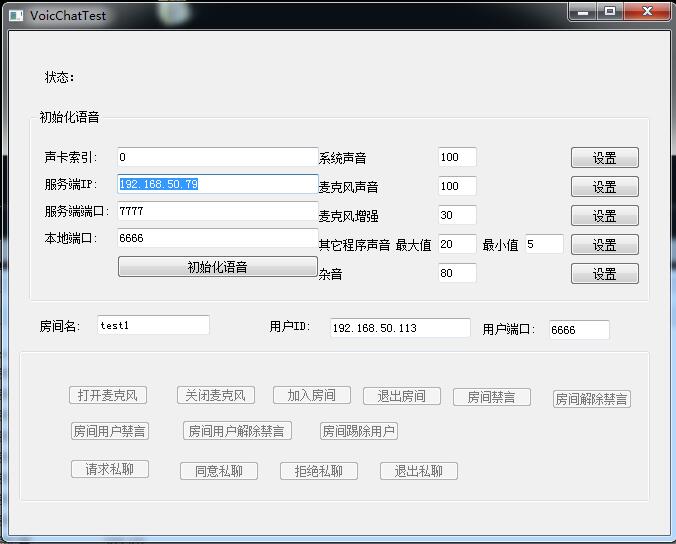Click the 打开麦克风 button
The width and height of the screenshot is (676, 544).
tap(108, 395)
